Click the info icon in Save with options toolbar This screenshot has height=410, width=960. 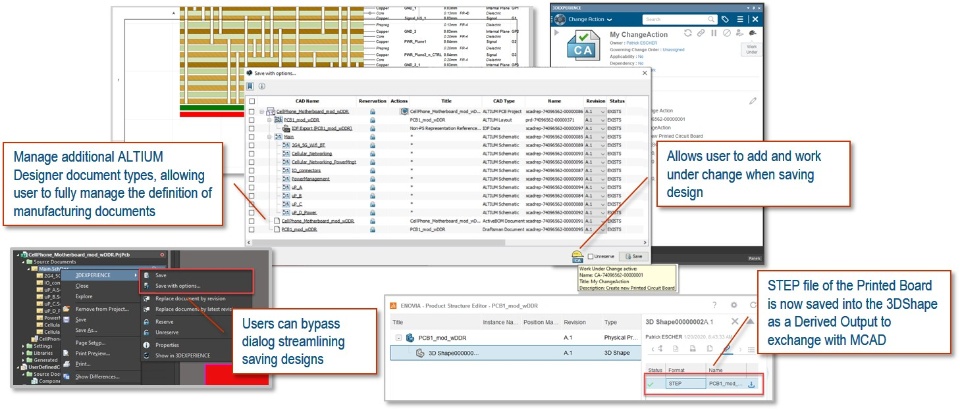pos(261,86)
